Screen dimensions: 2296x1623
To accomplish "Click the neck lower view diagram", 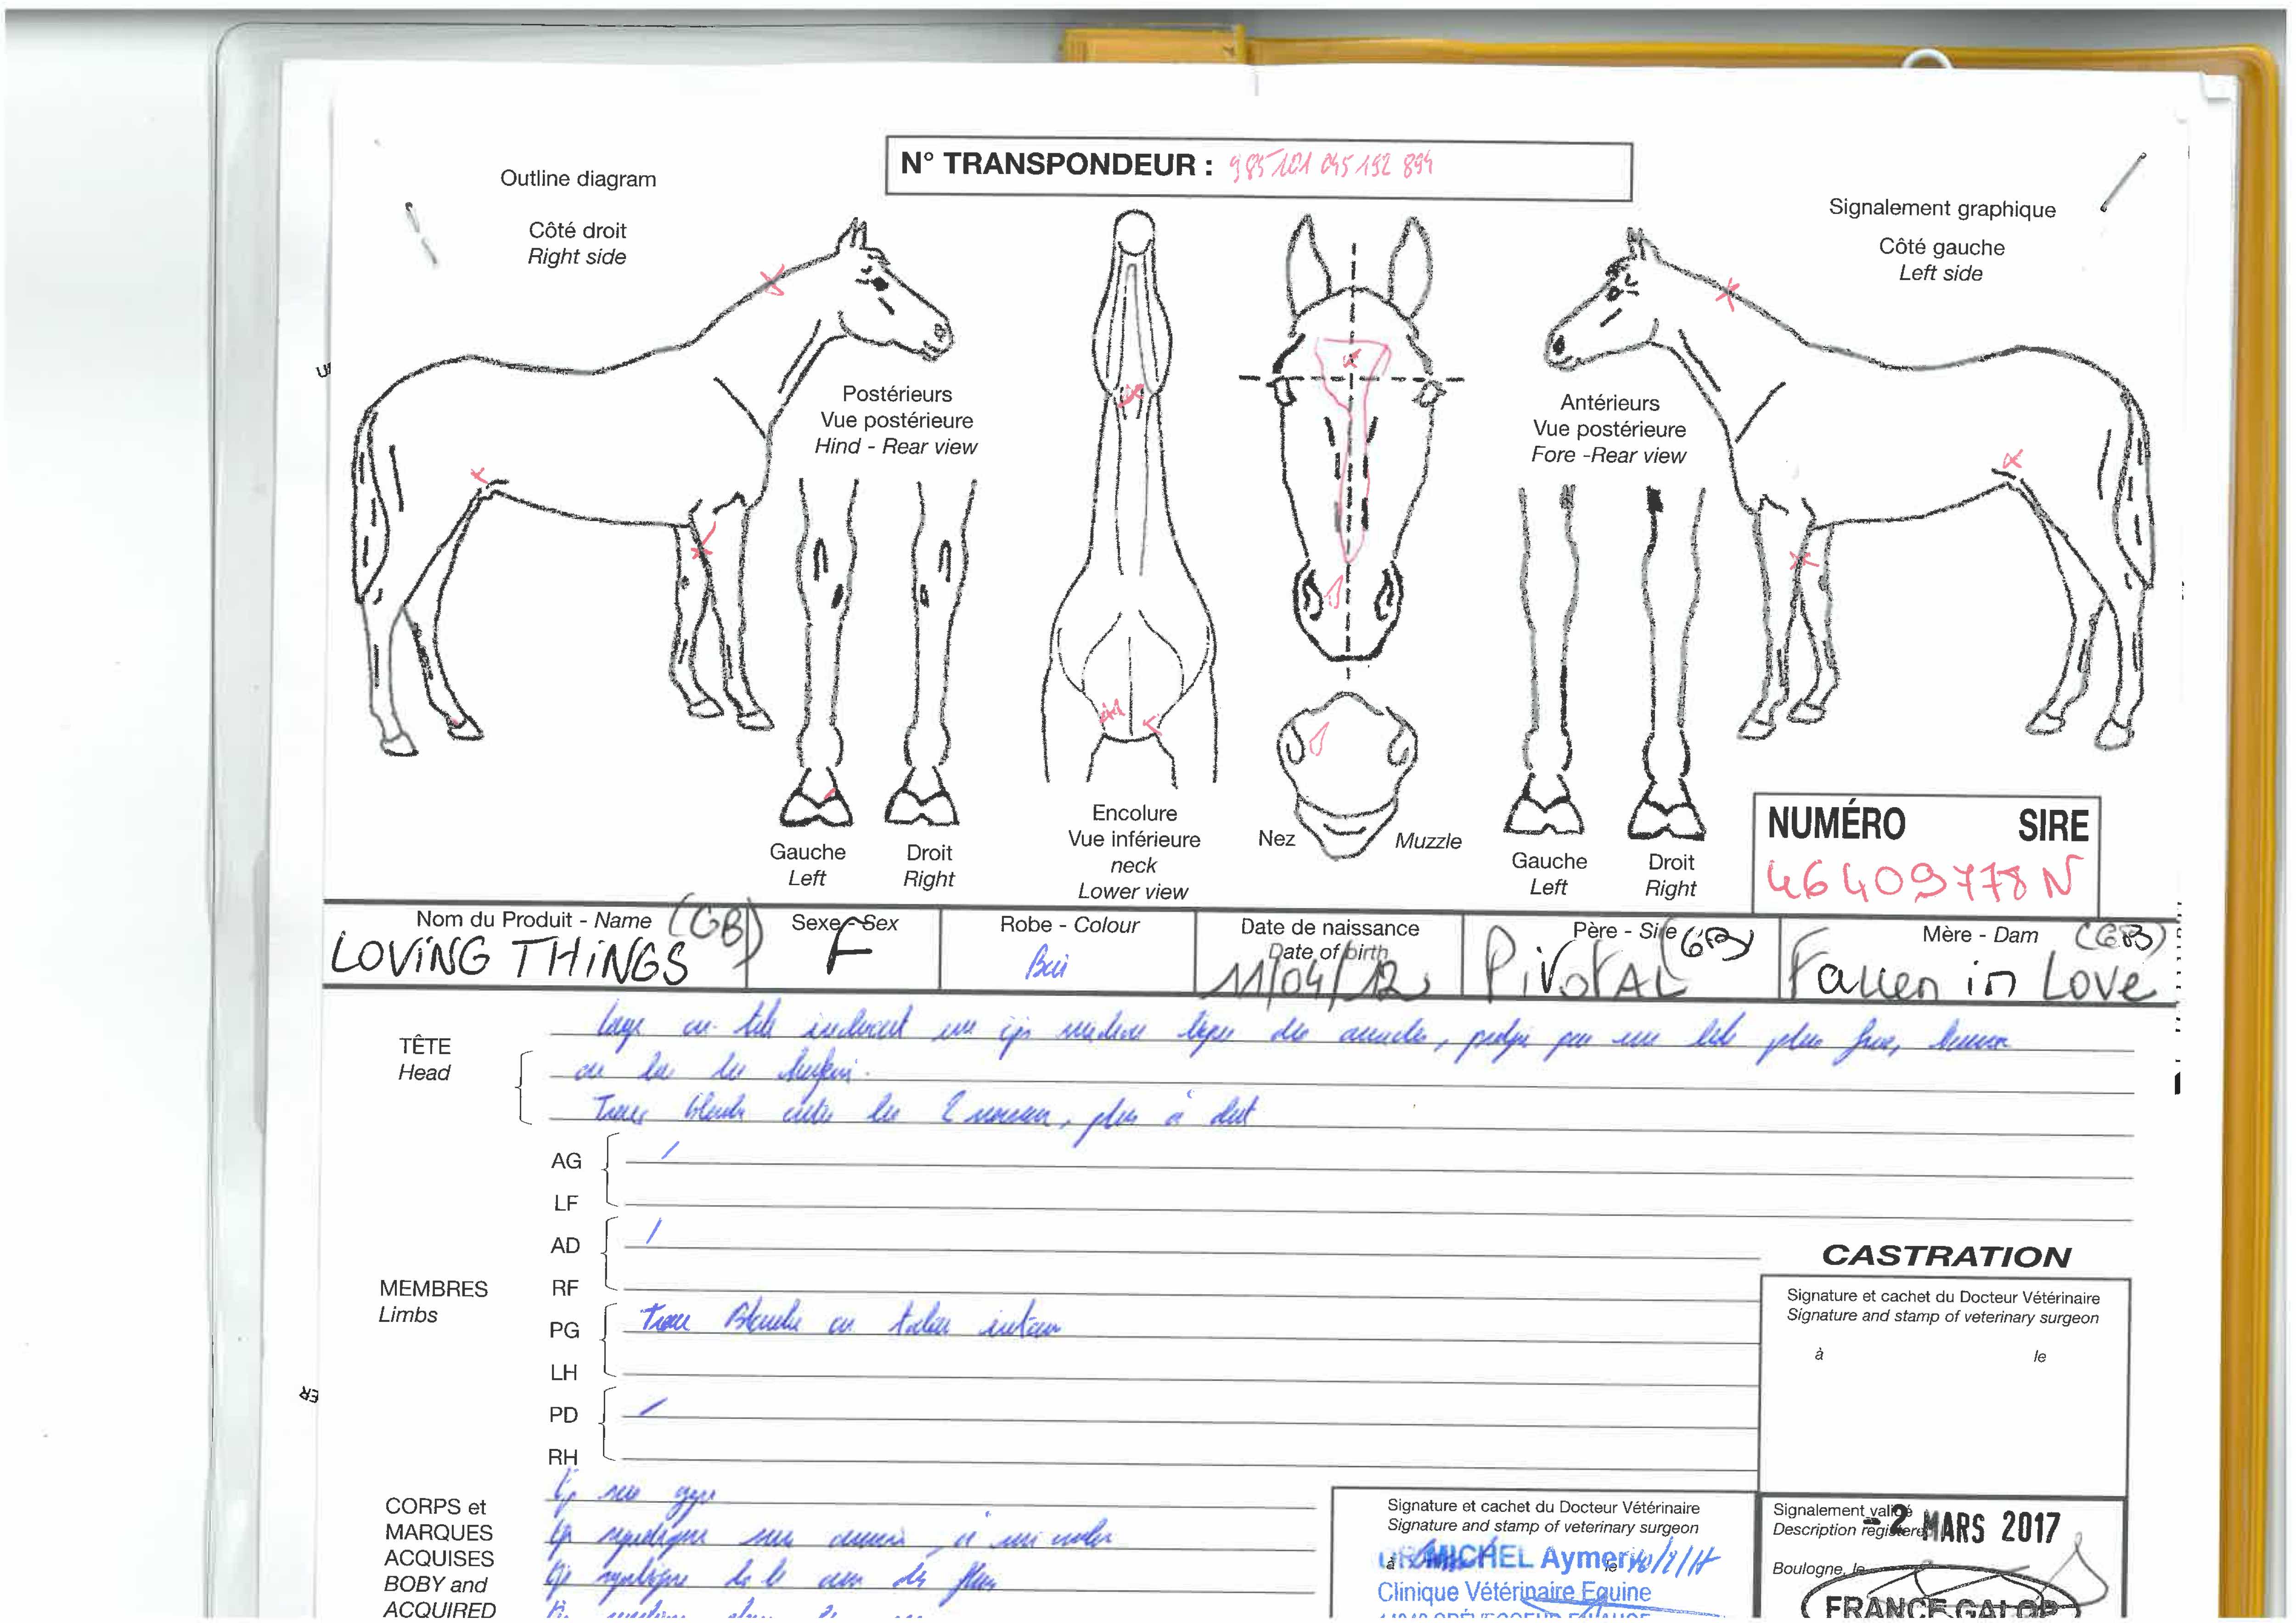I will (1132, 500).
